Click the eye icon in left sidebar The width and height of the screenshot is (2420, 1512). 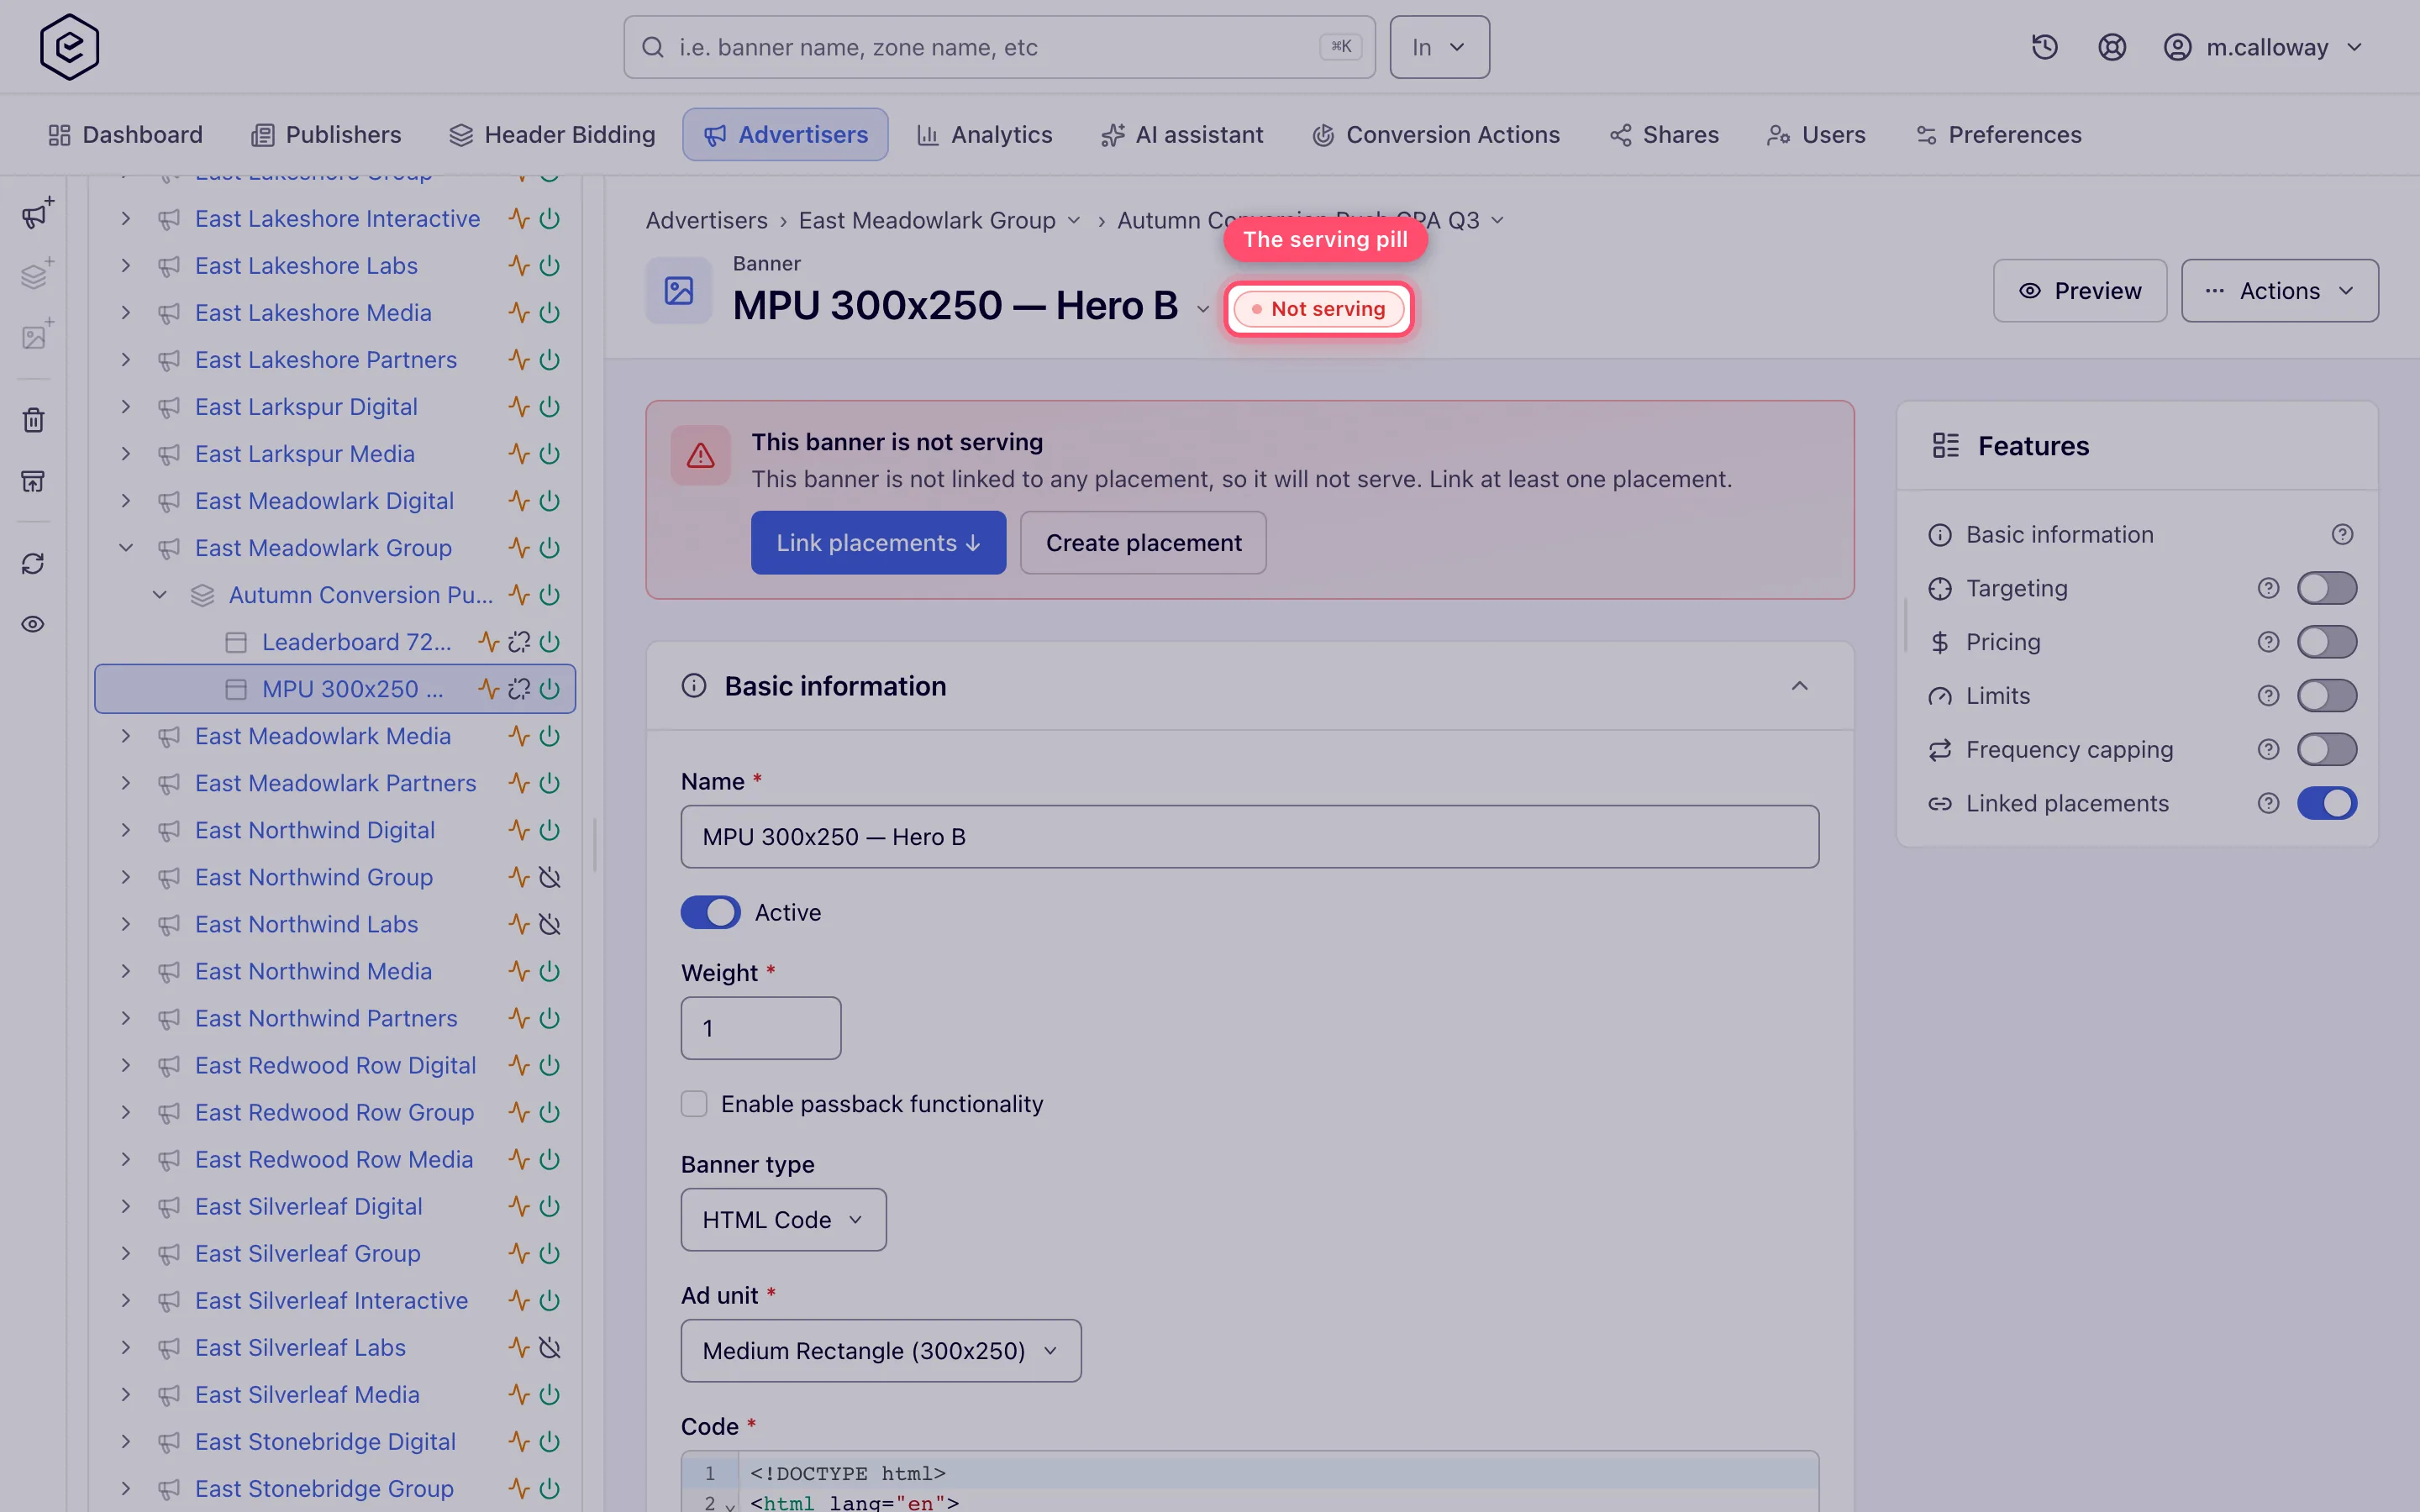tap(33, 624)
